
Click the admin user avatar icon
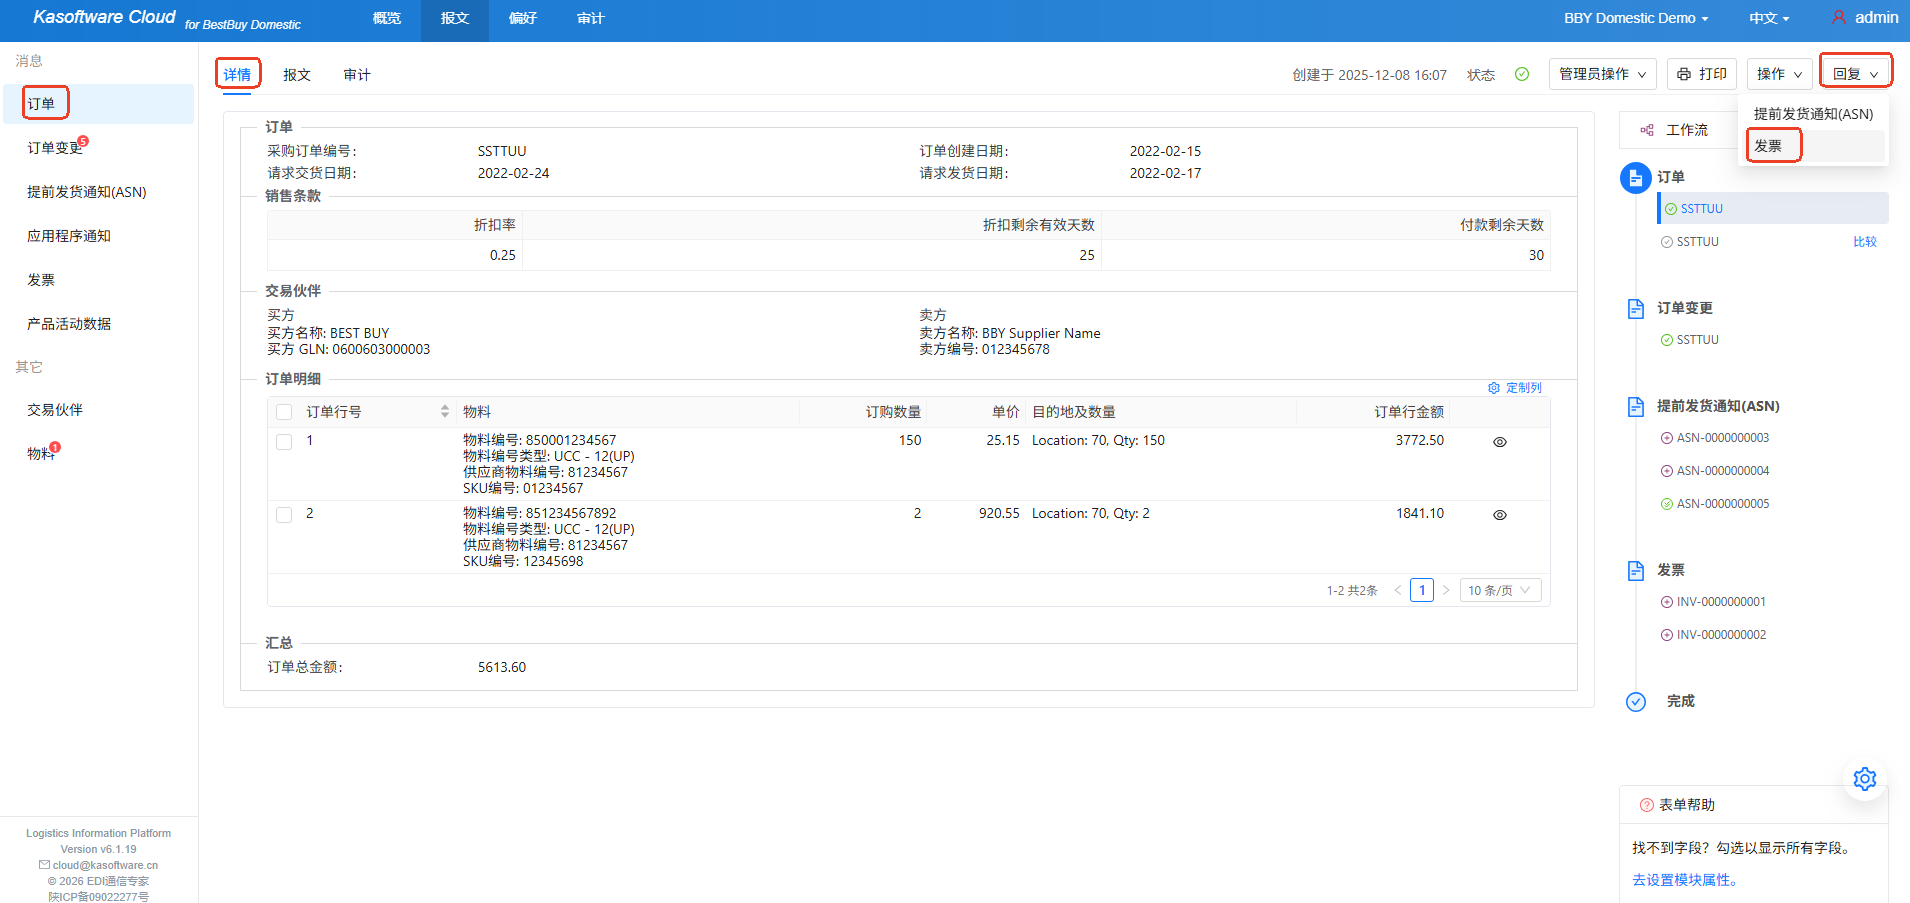point(1838,18)
